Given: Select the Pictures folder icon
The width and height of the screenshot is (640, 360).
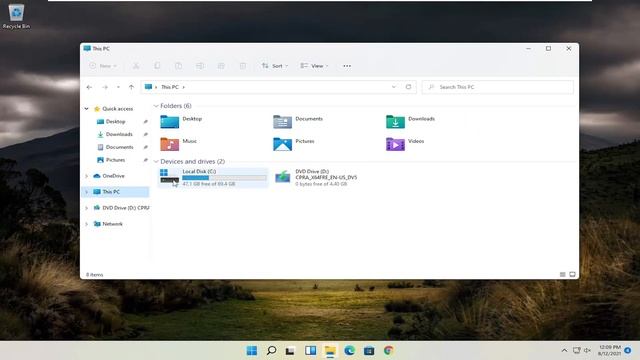Looking at the screenshot, I should [x=282, y=144].
